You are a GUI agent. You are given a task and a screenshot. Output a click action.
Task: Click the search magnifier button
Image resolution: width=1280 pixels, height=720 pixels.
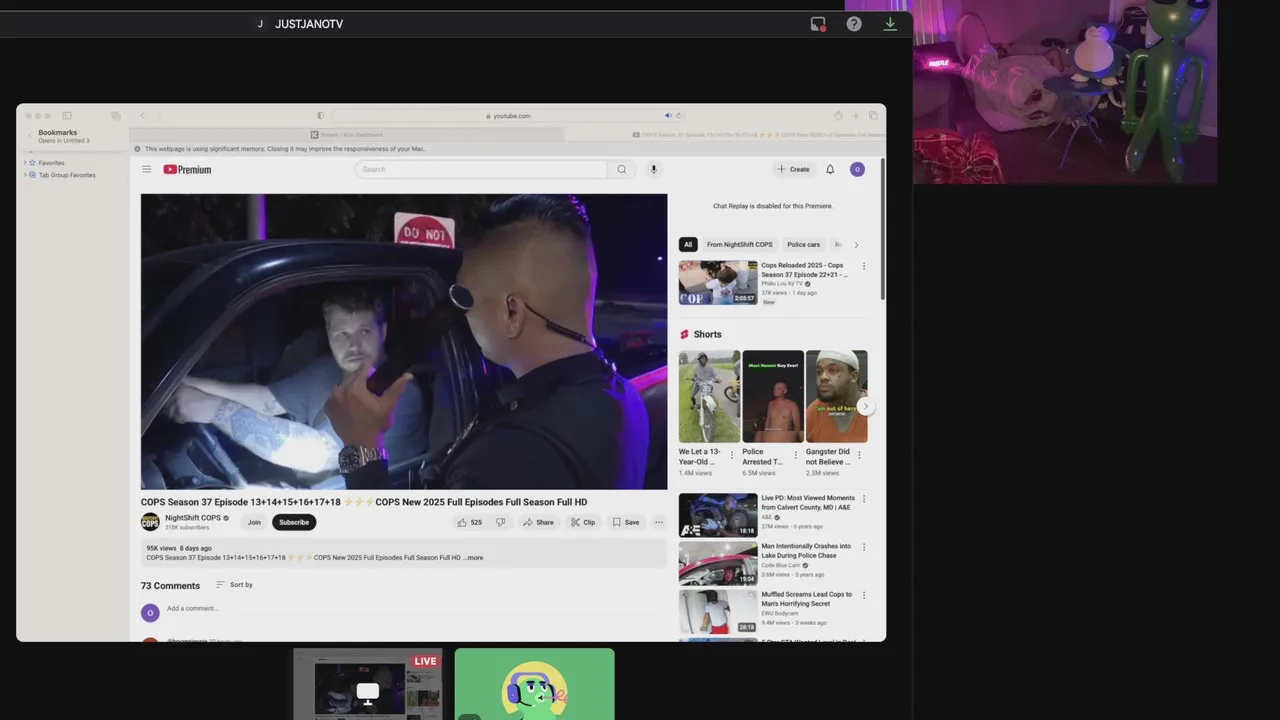click(621, 169)
